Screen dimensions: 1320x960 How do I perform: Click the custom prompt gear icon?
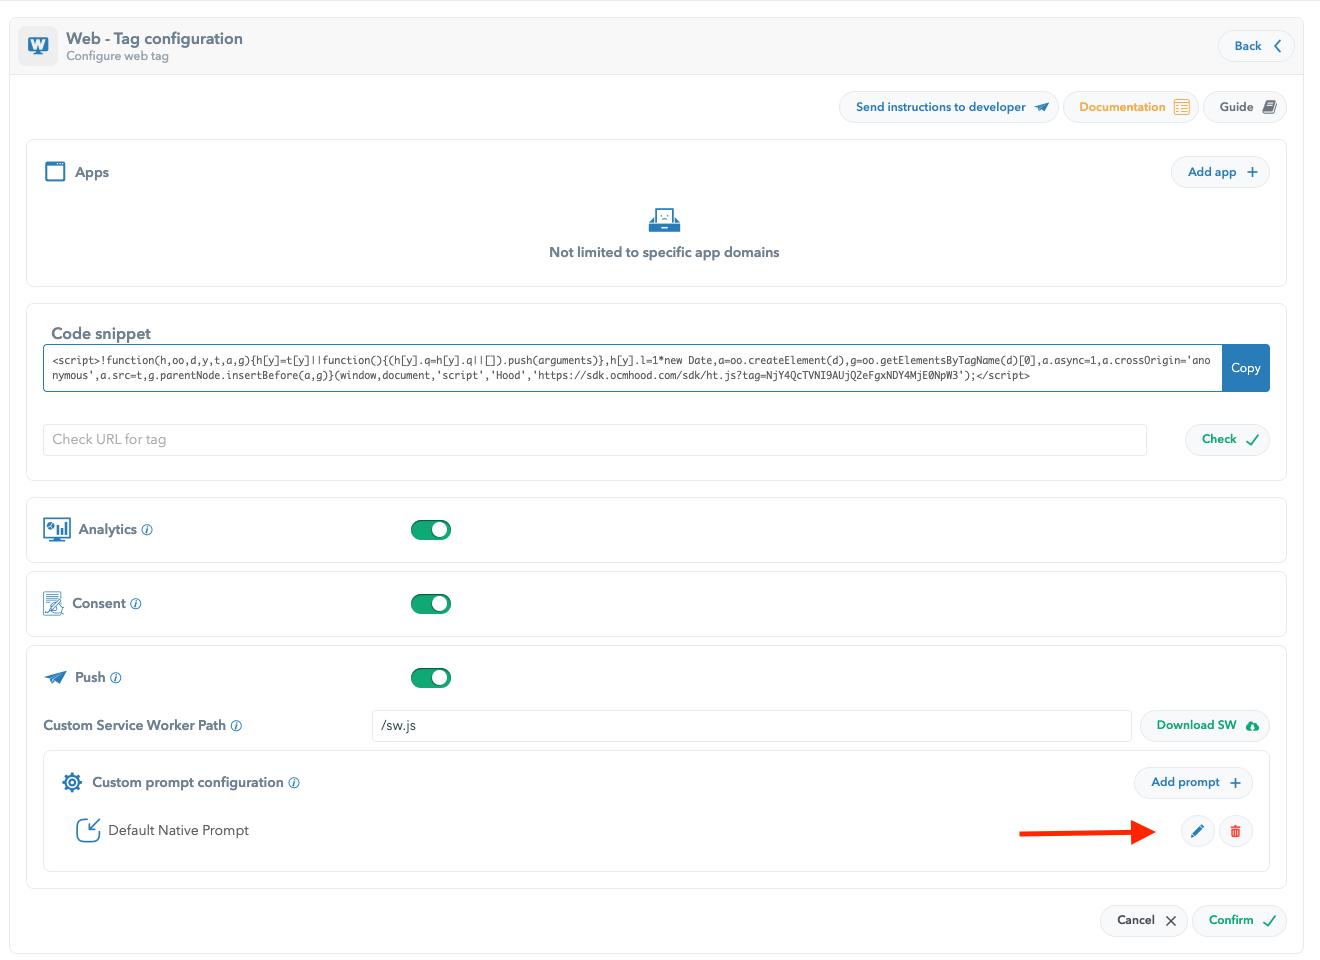point(72,782)
